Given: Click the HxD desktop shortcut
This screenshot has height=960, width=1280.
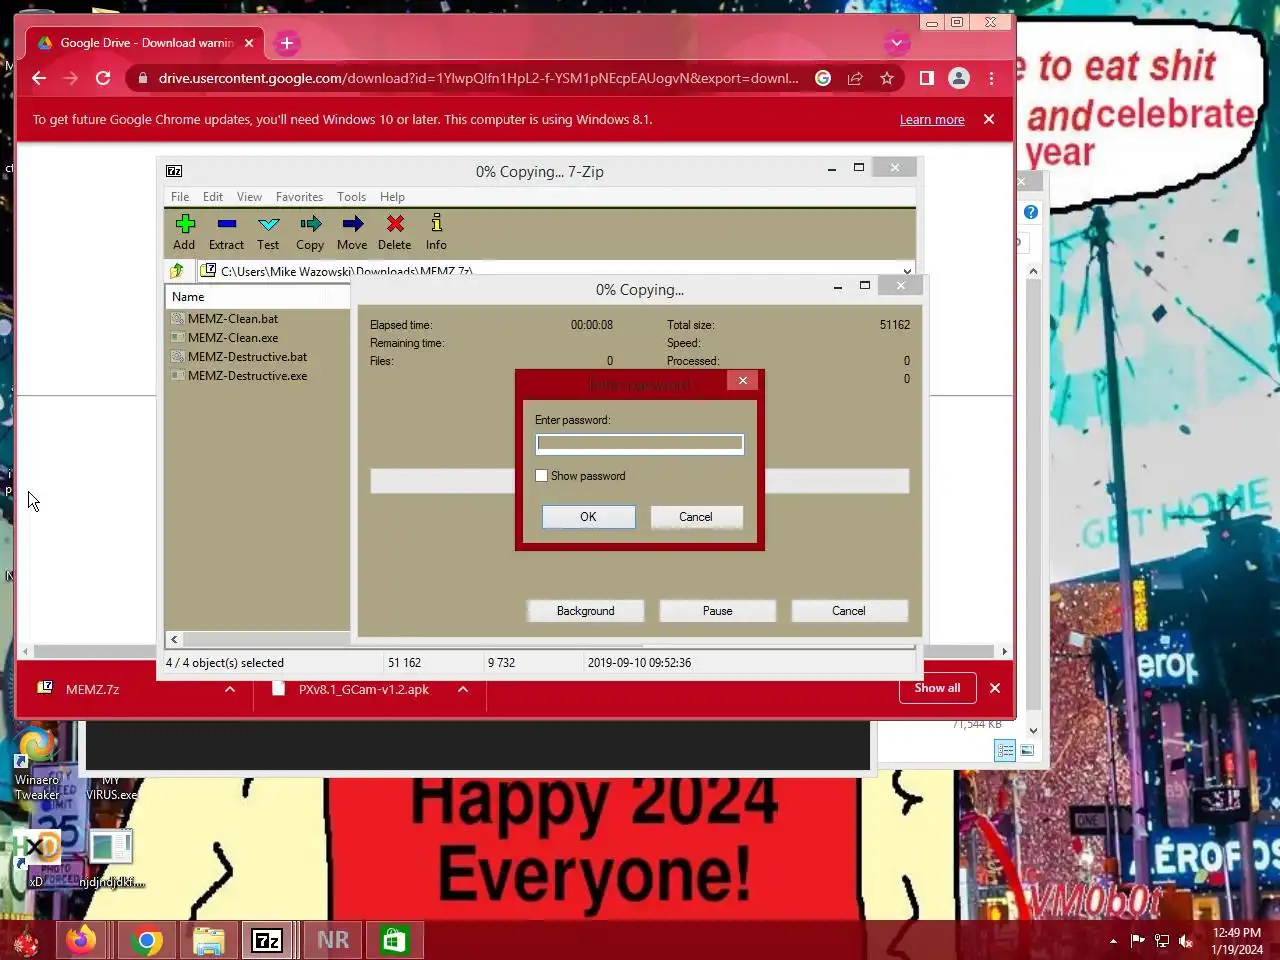Looking at the screenshot, I should tap(37, 858).
